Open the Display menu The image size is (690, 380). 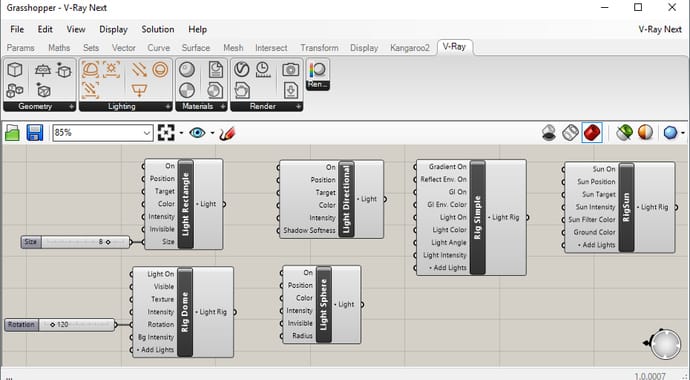pos(113,29)
